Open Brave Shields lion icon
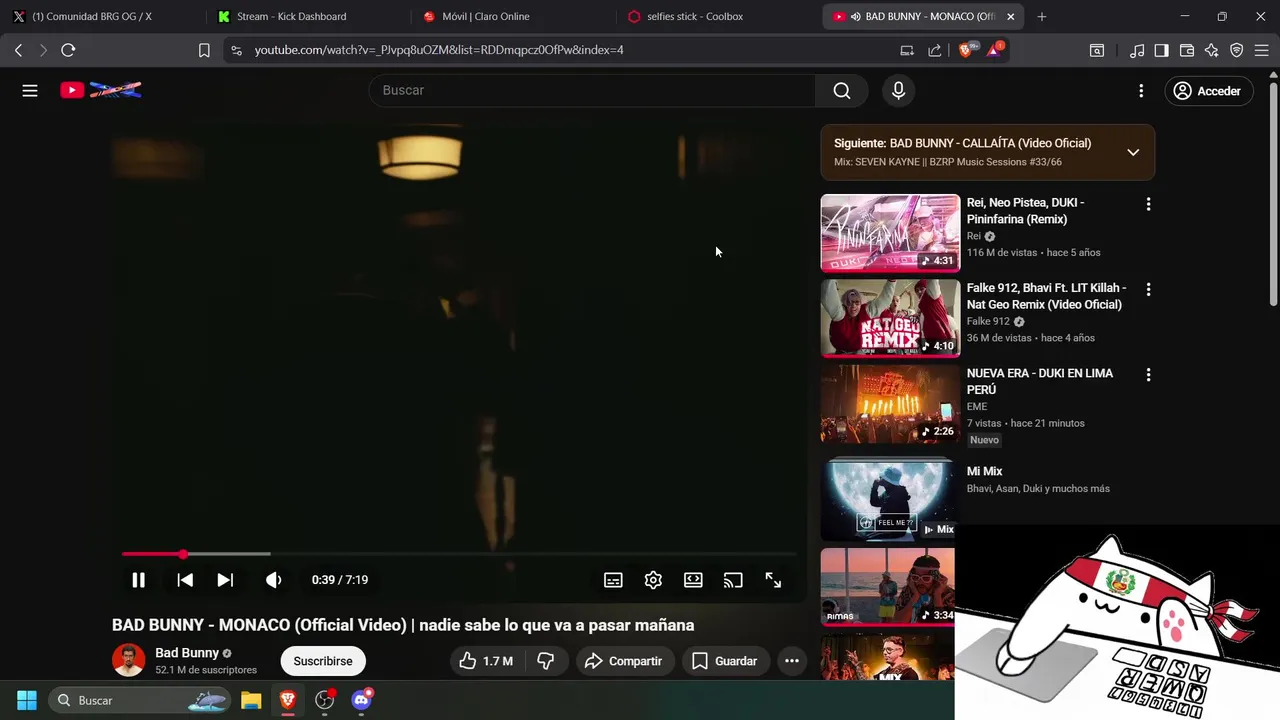The image size is (1280, 720). [967, 49]
